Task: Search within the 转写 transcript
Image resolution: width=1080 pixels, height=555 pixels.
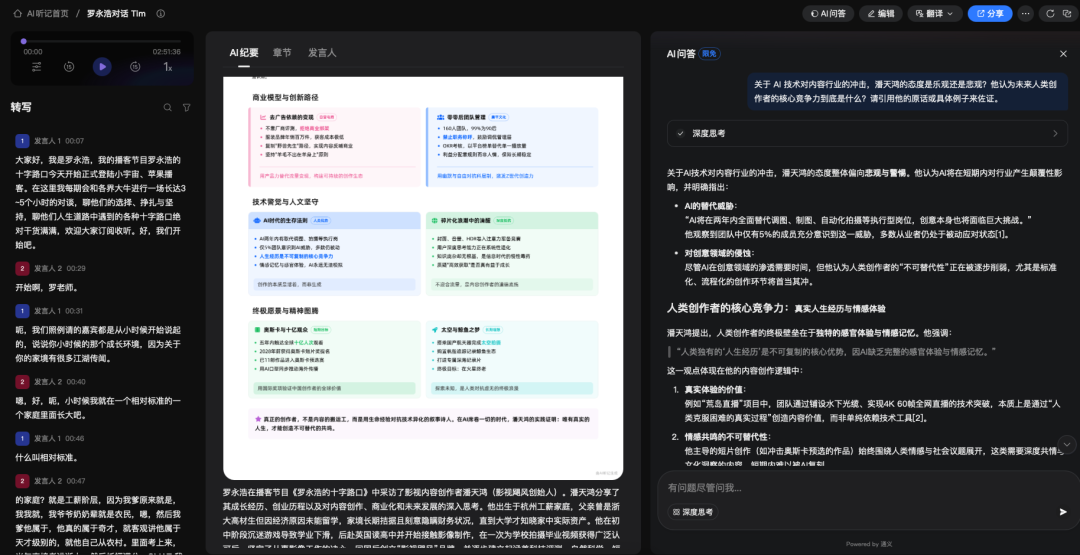Action: (168, 107)
